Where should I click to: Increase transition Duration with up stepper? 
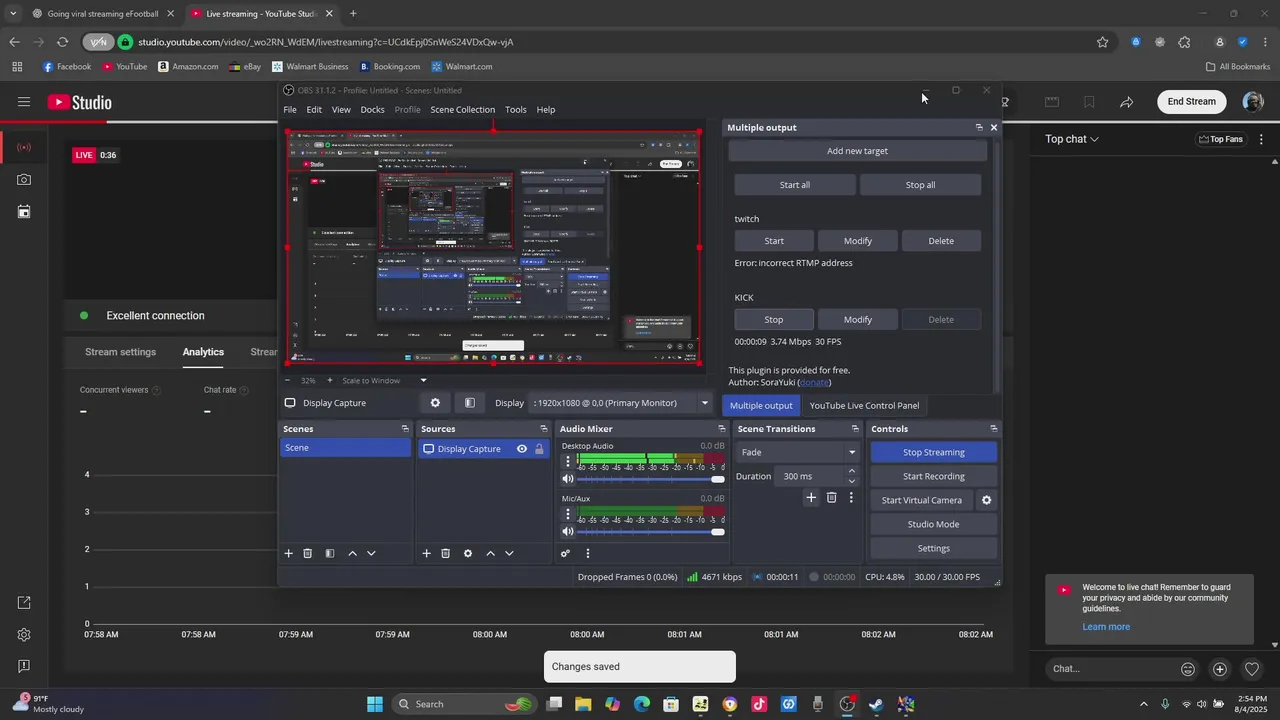pos(852,471)
